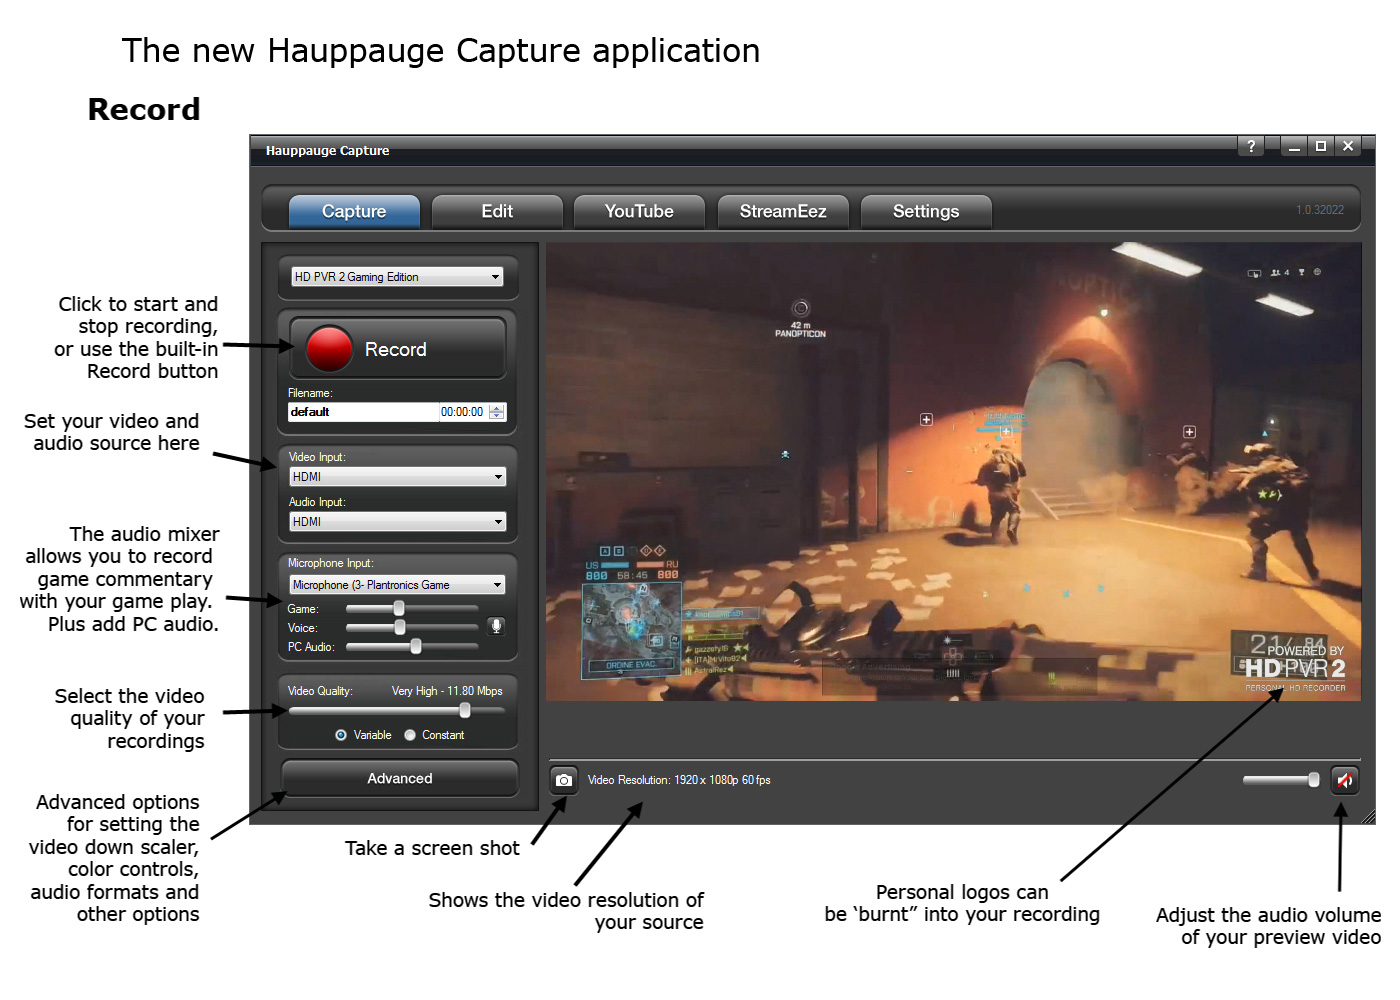Open the Advanced options panel
Image resolution: width=1400 pixels, height=1000 pixels.
[399, 778]
